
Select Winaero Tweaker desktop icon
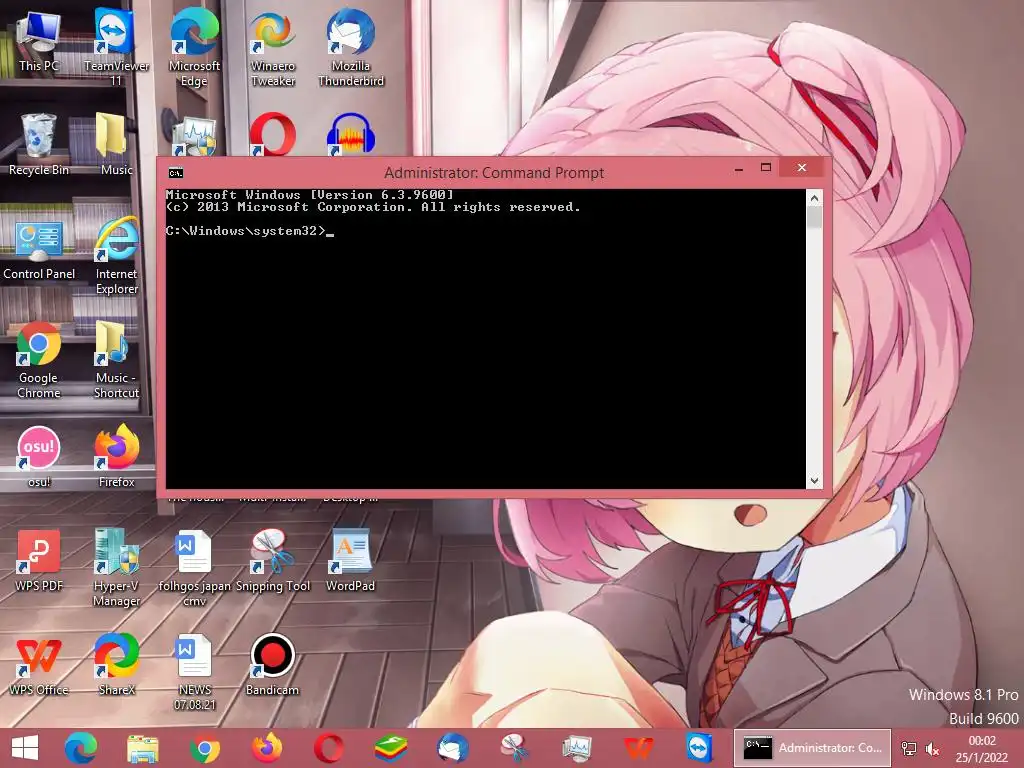coord(273,47)
